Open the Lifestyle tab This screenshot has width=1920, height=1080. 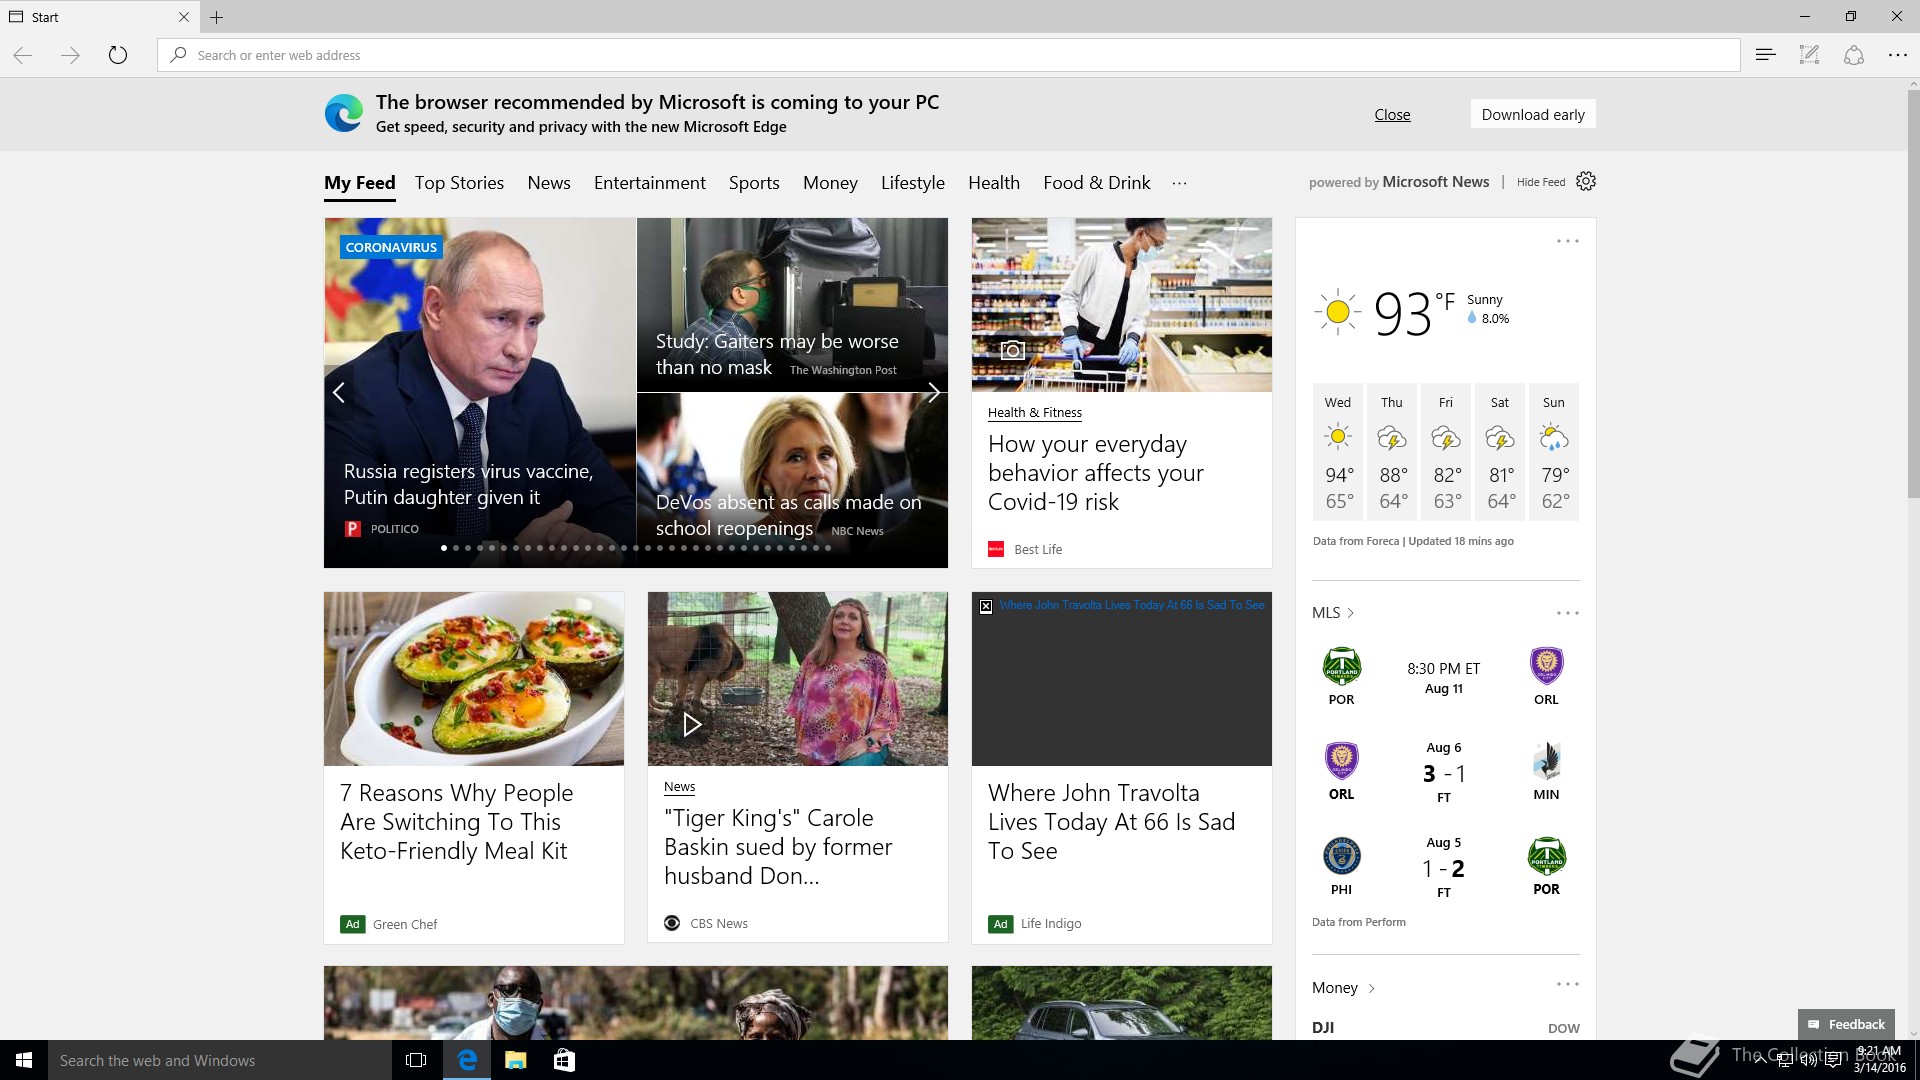pyautogui.click(x=913, y=183)
